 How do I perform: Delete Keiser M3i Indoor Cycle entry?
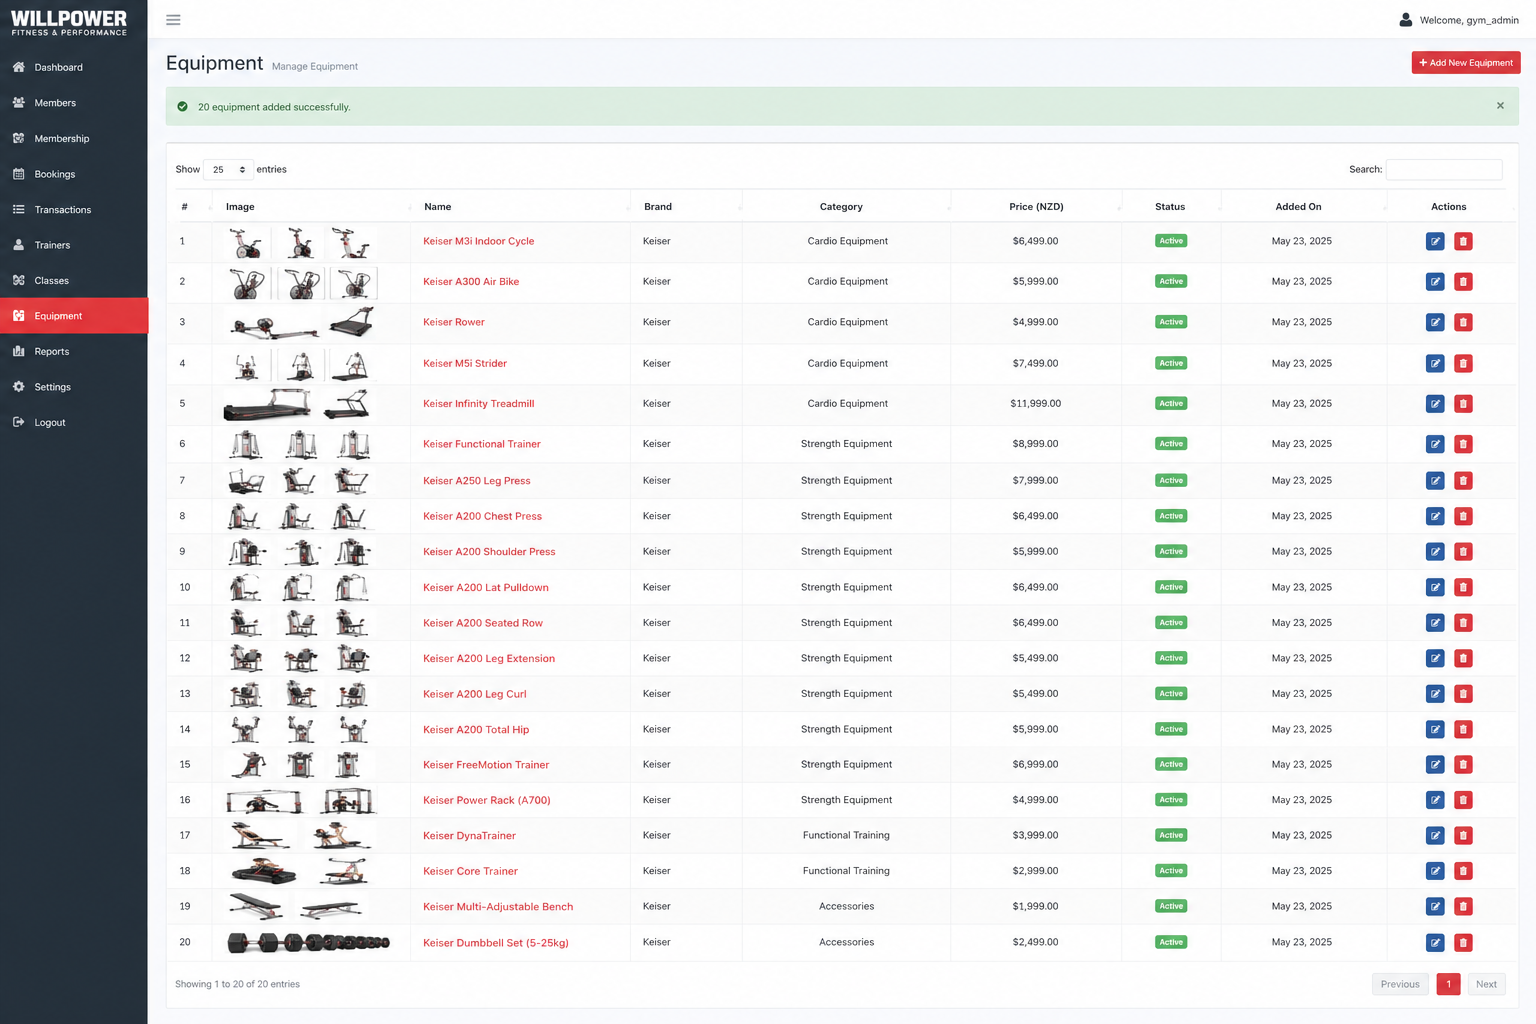[x=1463, y=241]
